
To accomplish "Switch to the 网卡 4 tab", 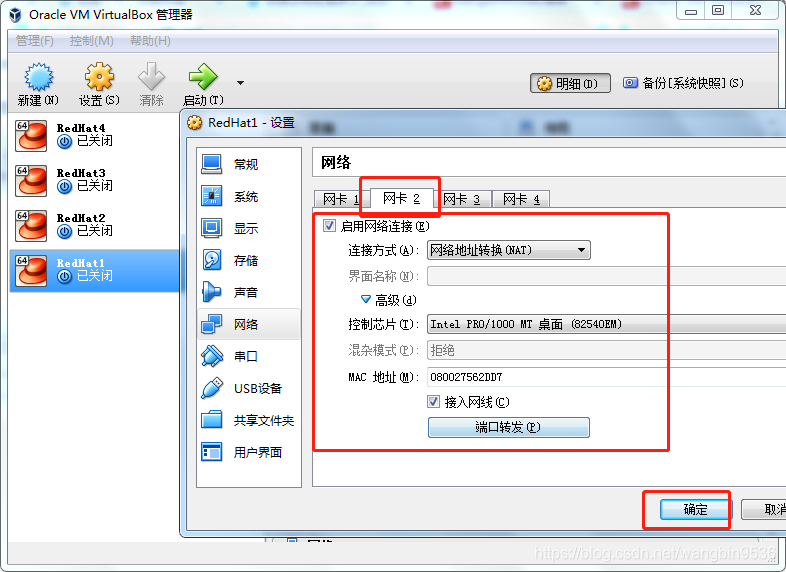I will [x=521, y=199].
